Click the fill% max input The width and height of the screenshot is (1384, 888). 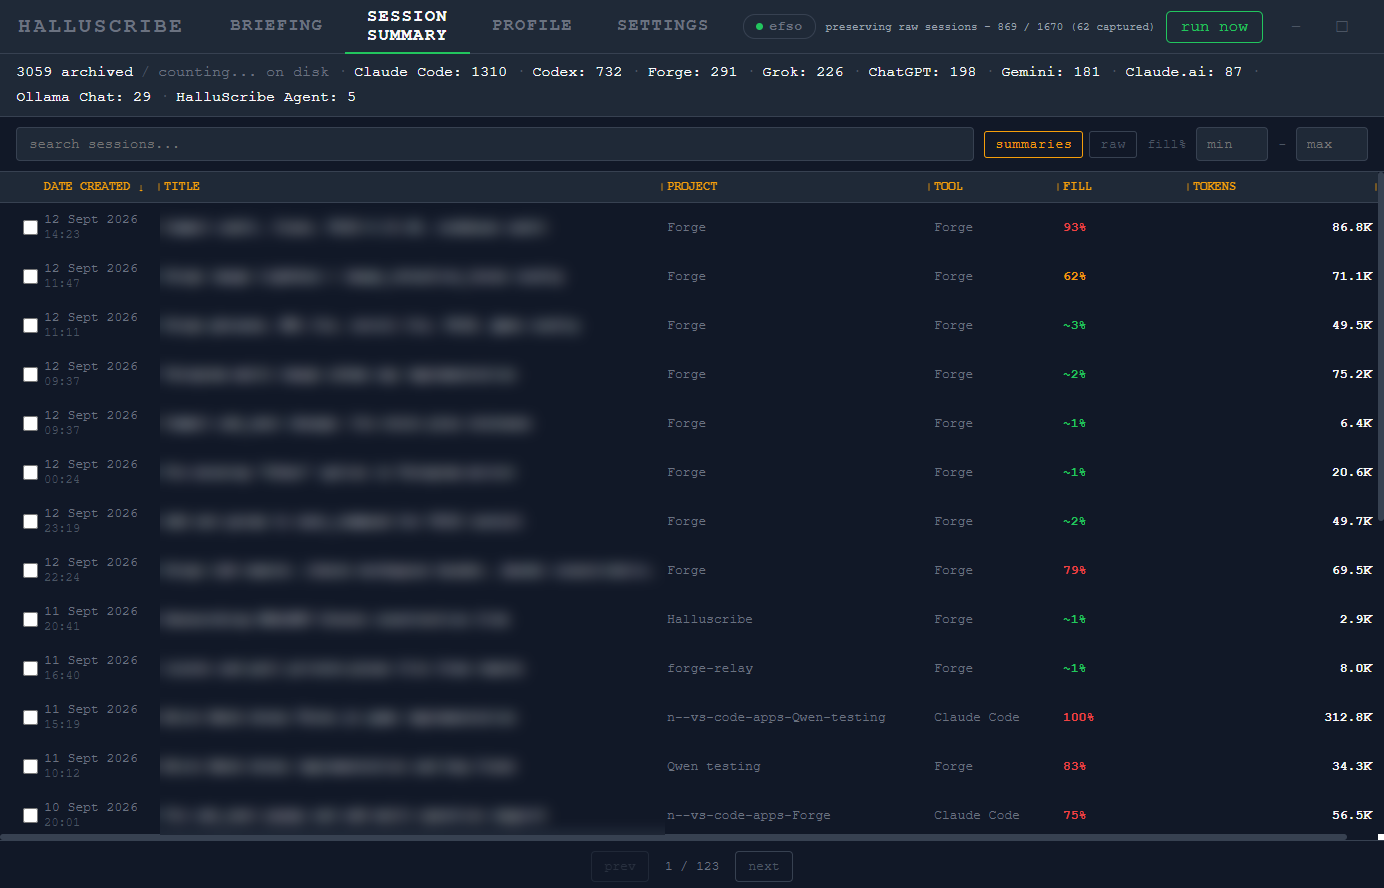(1332, 144)
